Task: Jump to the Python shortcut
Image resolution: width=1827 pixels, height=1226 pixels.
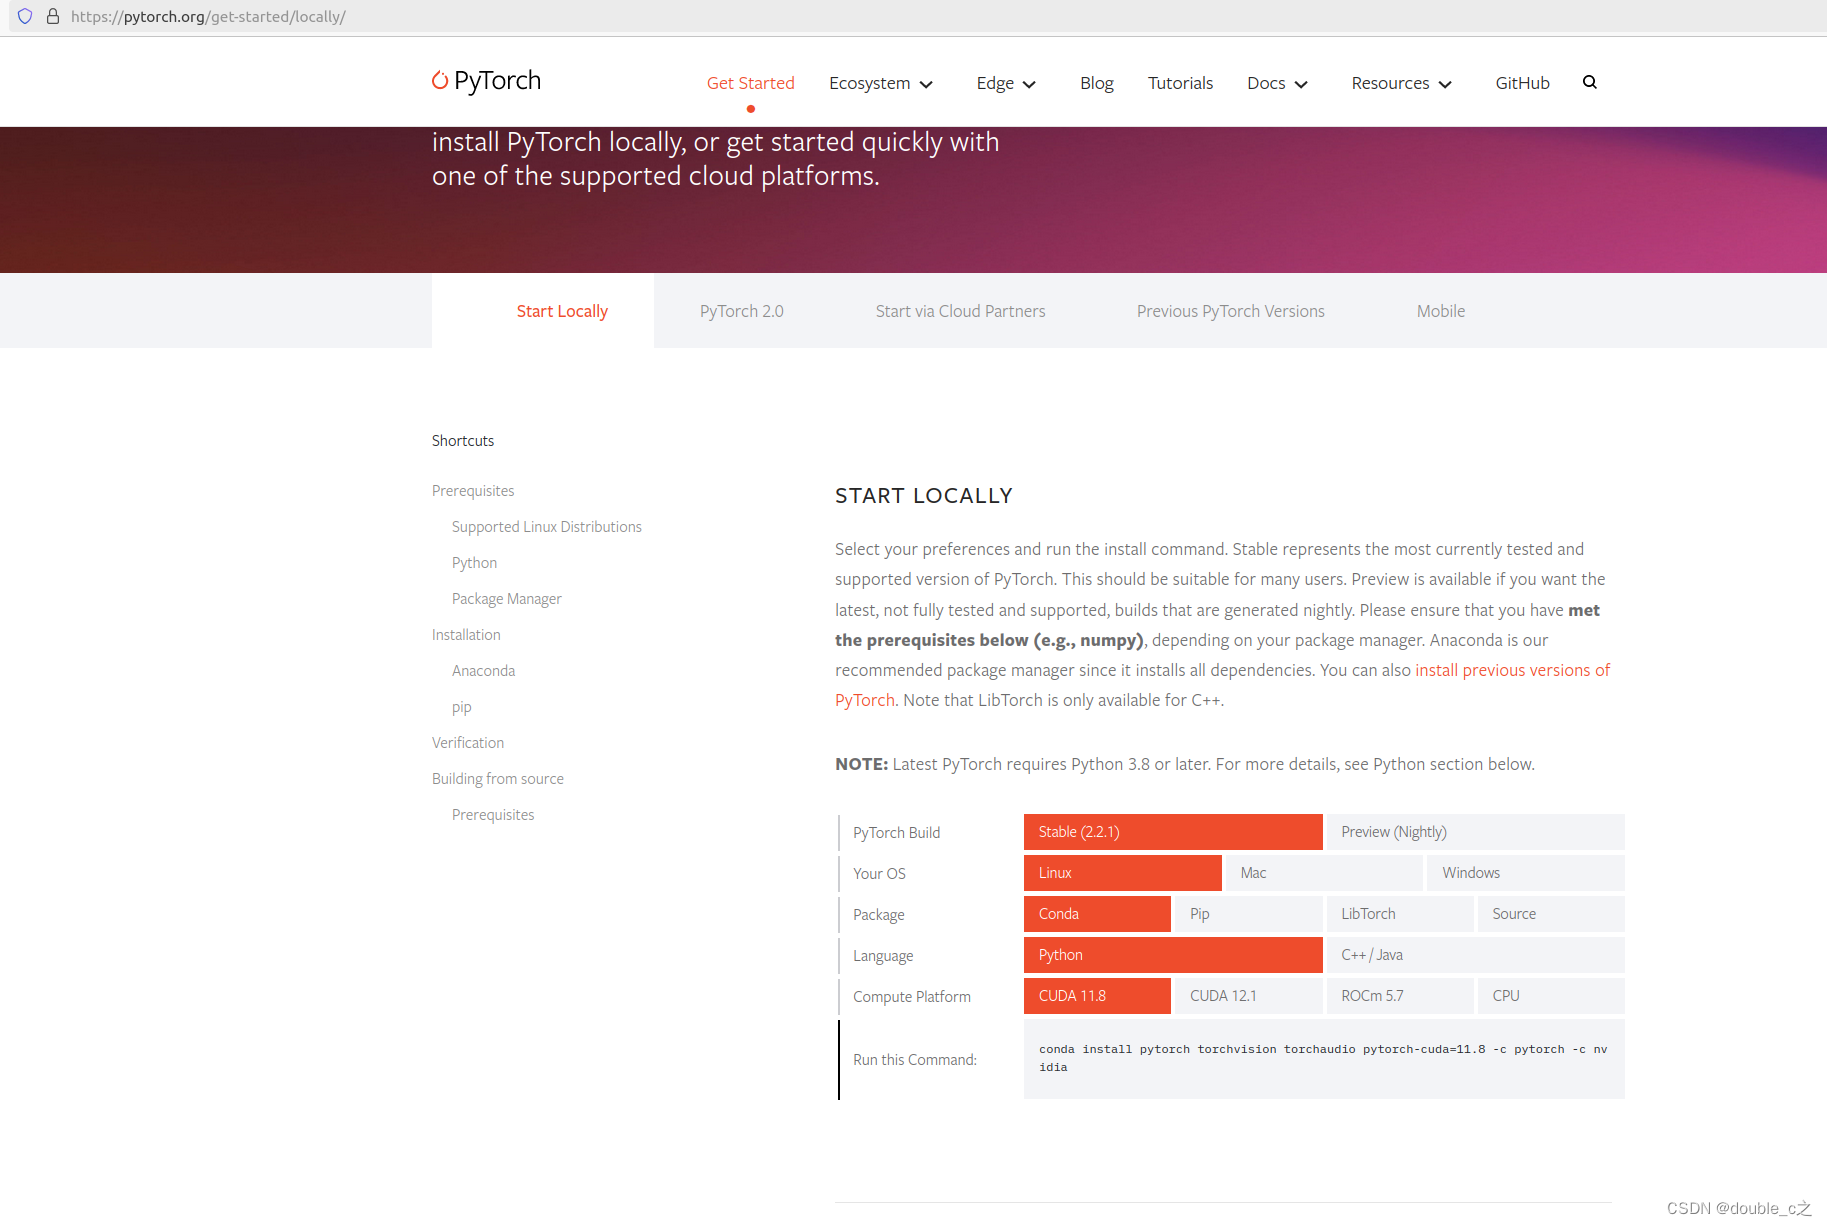Action: (474, 563)
